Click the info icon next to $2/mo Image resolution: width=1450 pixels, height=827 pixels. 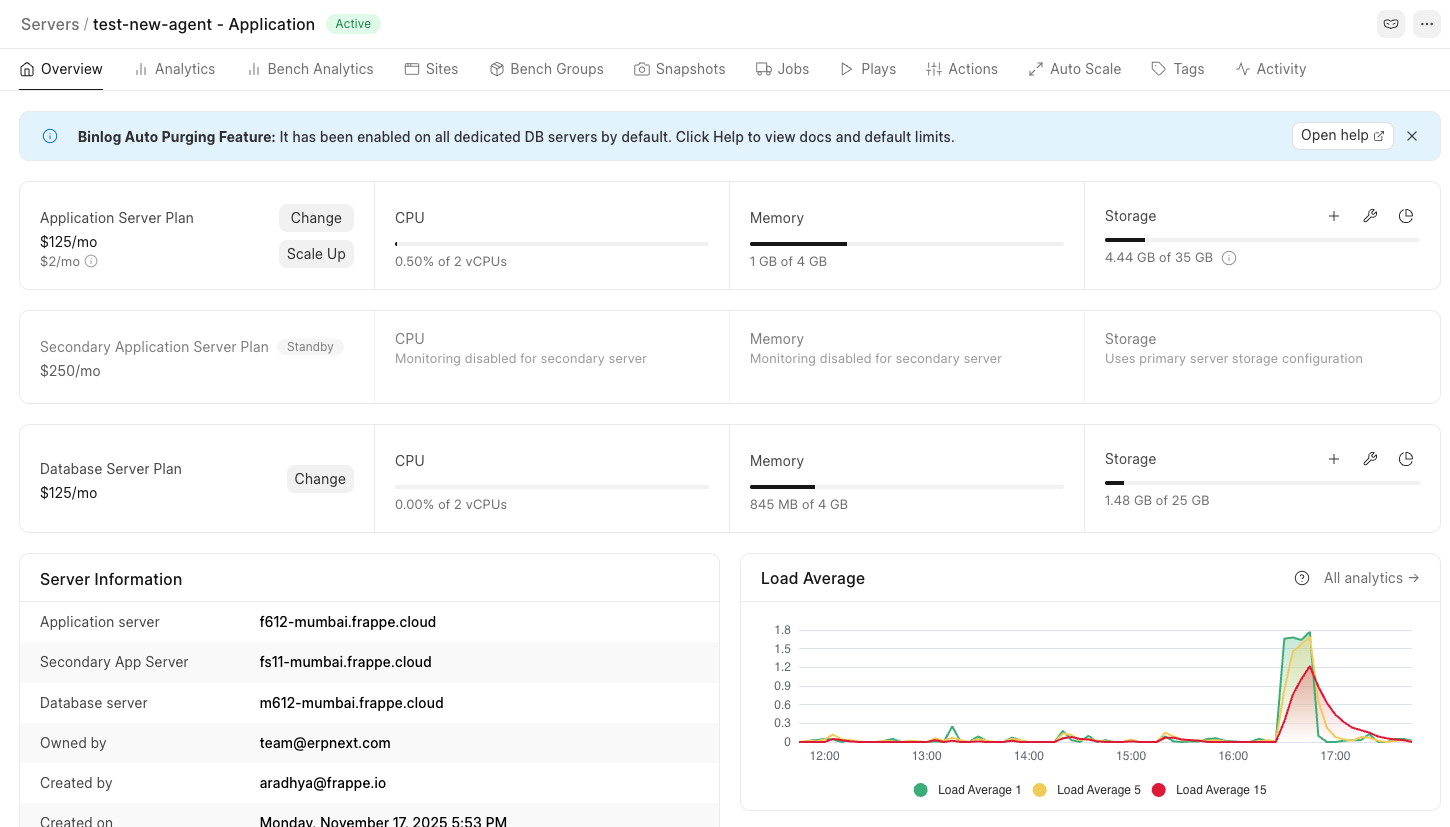91,262
